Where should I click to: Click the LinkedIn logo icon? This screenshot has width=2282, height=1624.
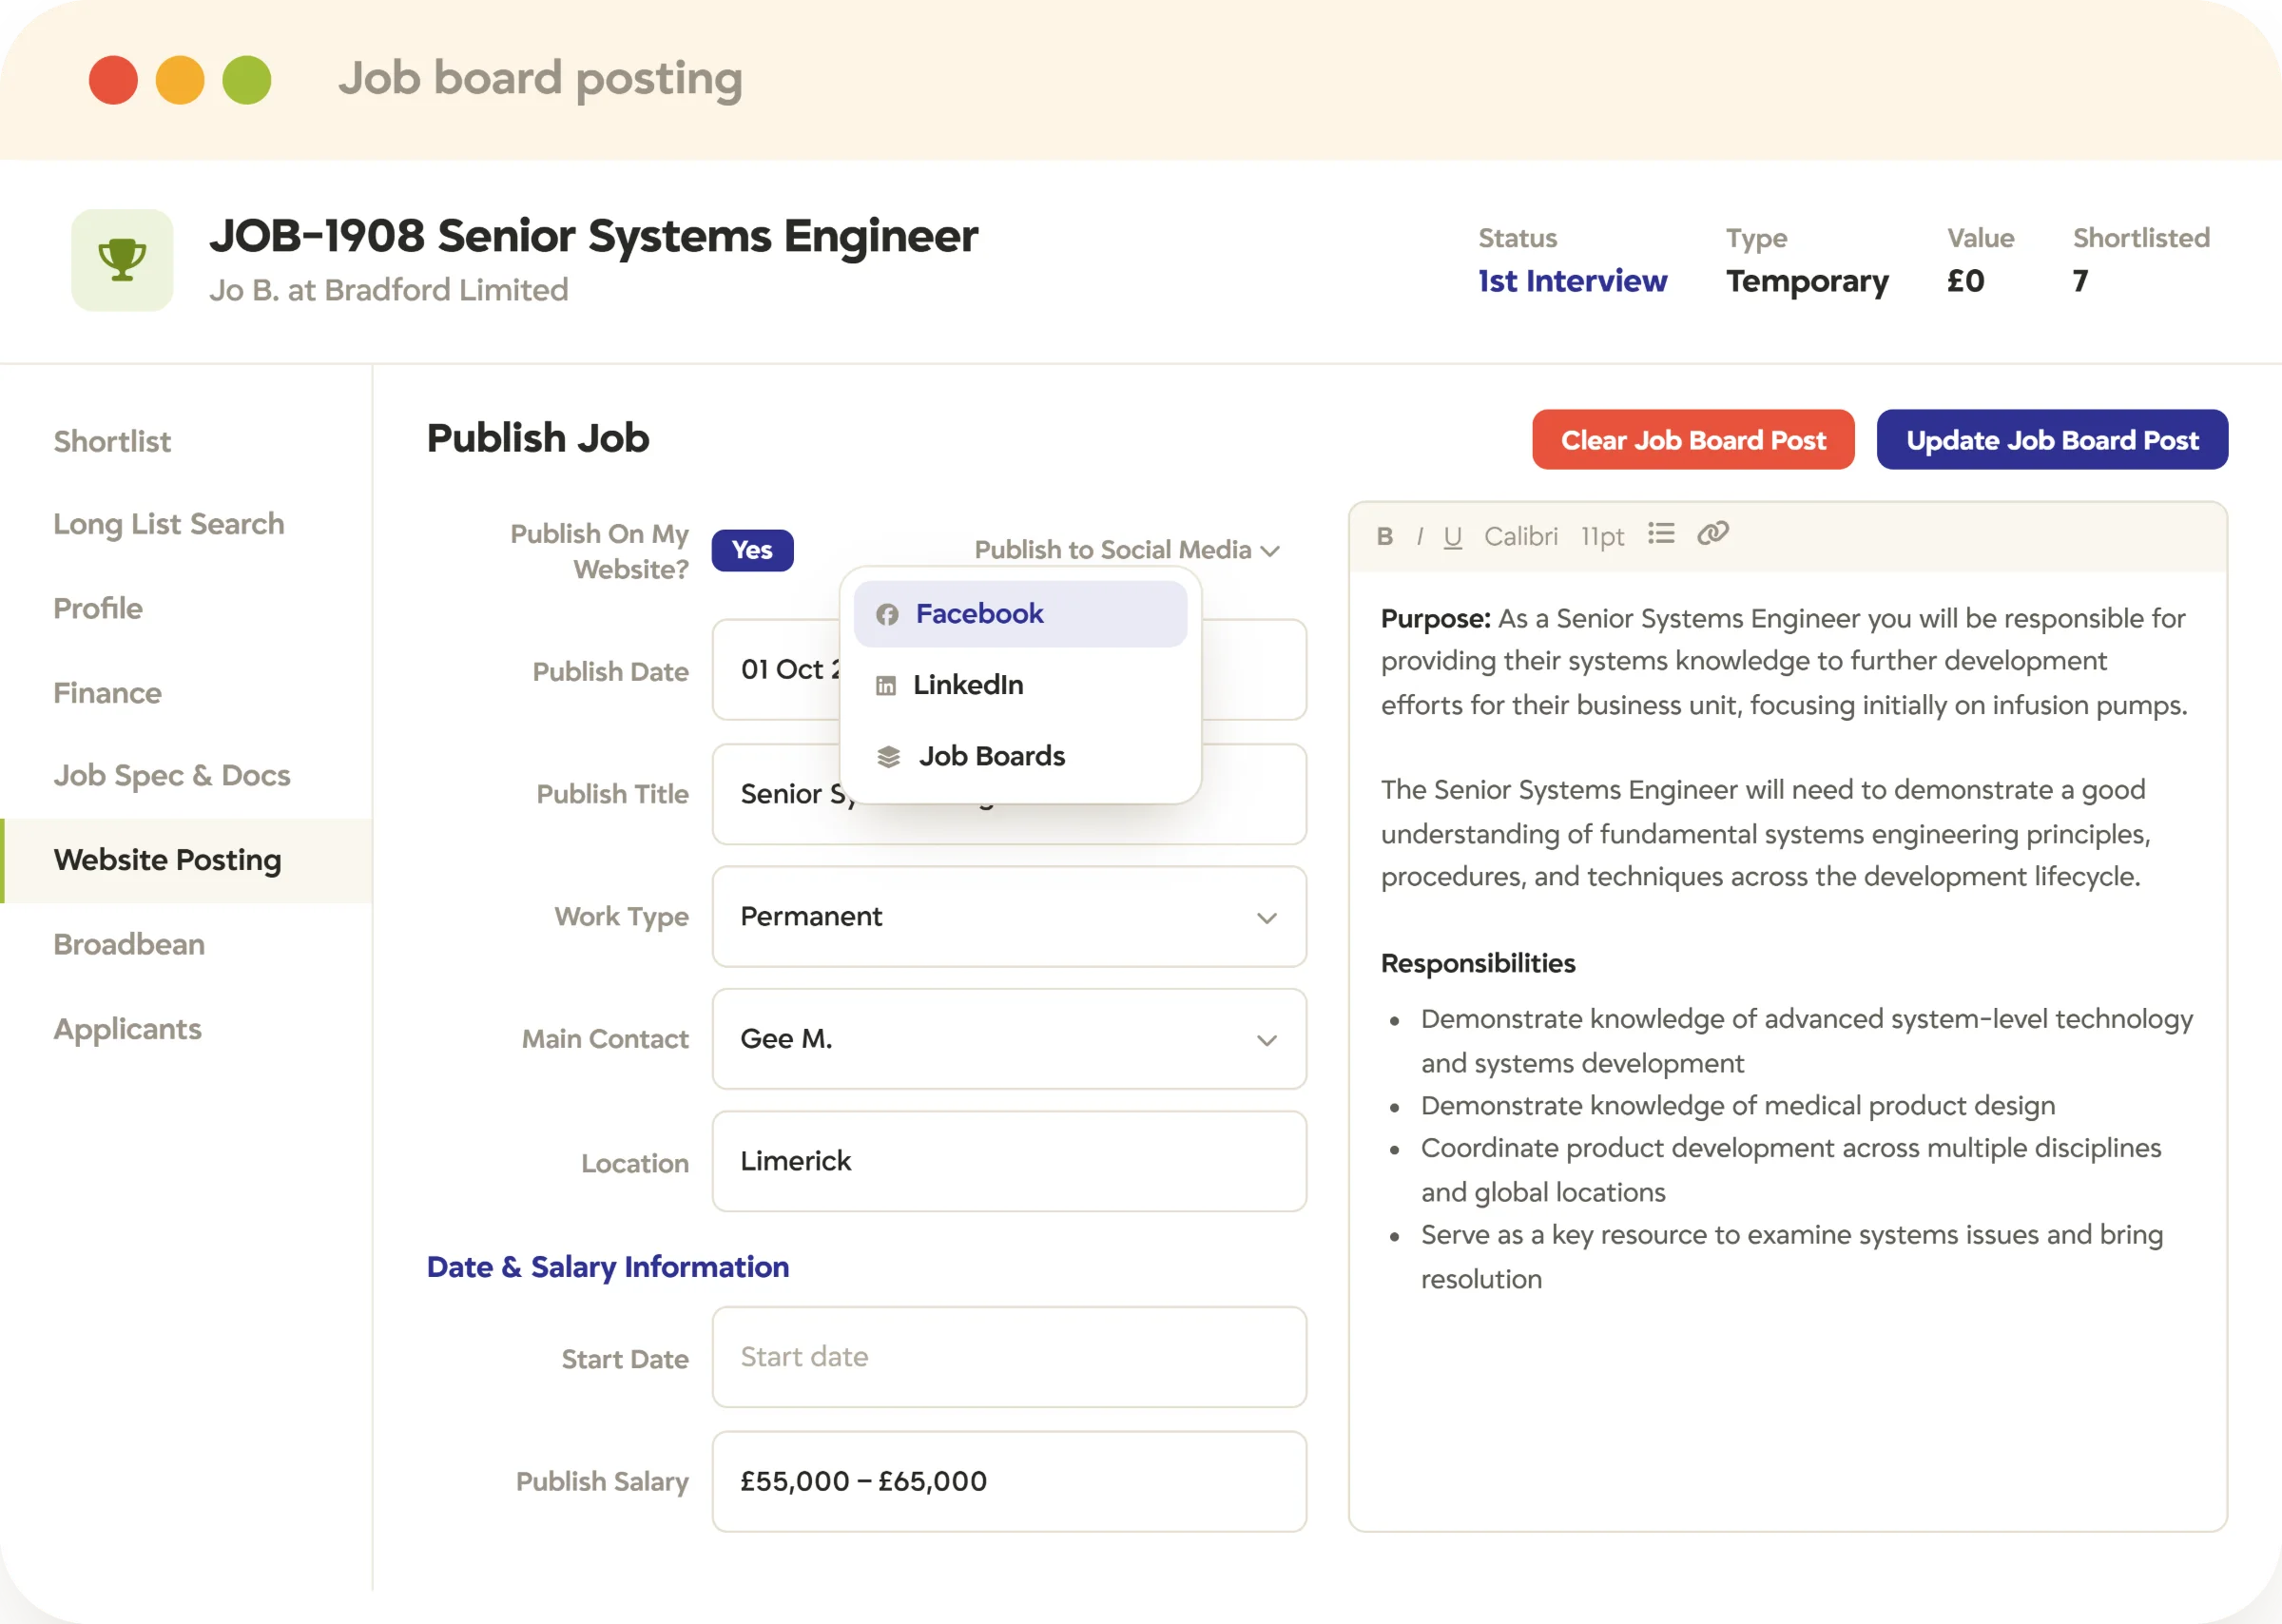click(x=885, y=685)
